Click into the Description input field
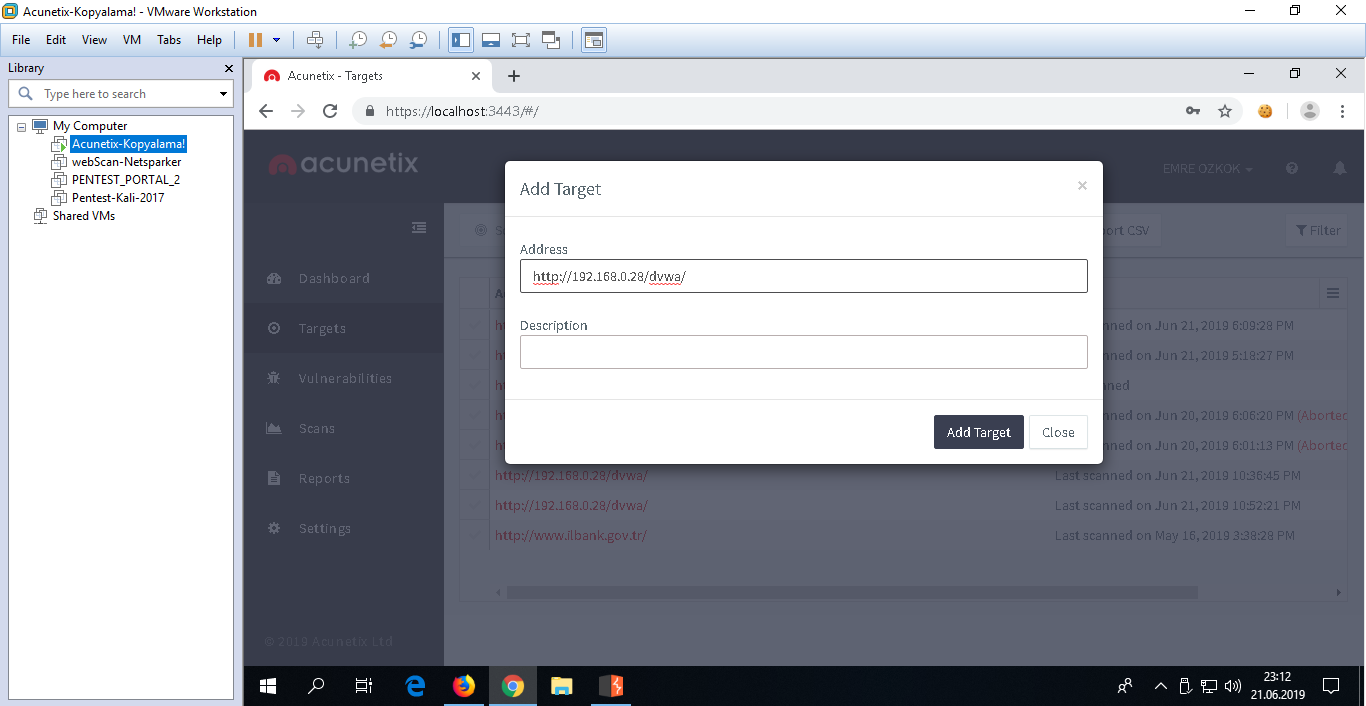 [x=803, y=352]
